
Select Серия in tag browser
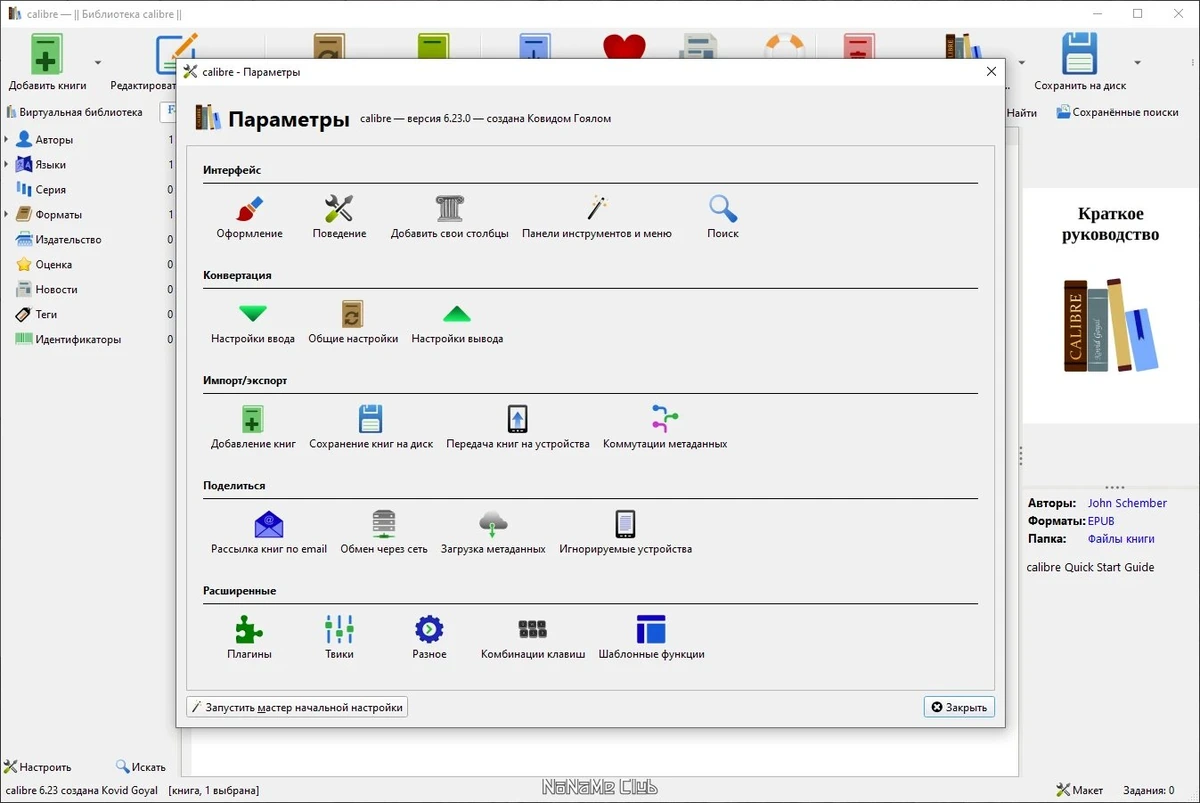pos(50,190)
